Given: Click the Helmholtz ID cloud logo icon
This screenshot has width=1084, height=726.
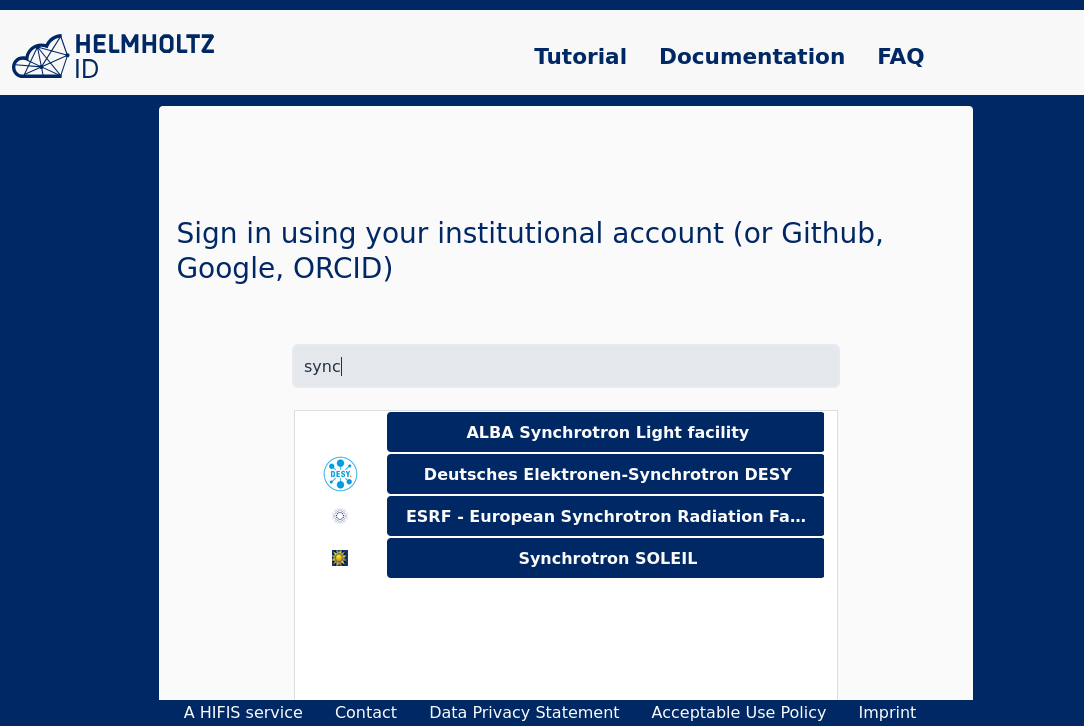Looking at the screenshot, I should (x=41, y=57).
